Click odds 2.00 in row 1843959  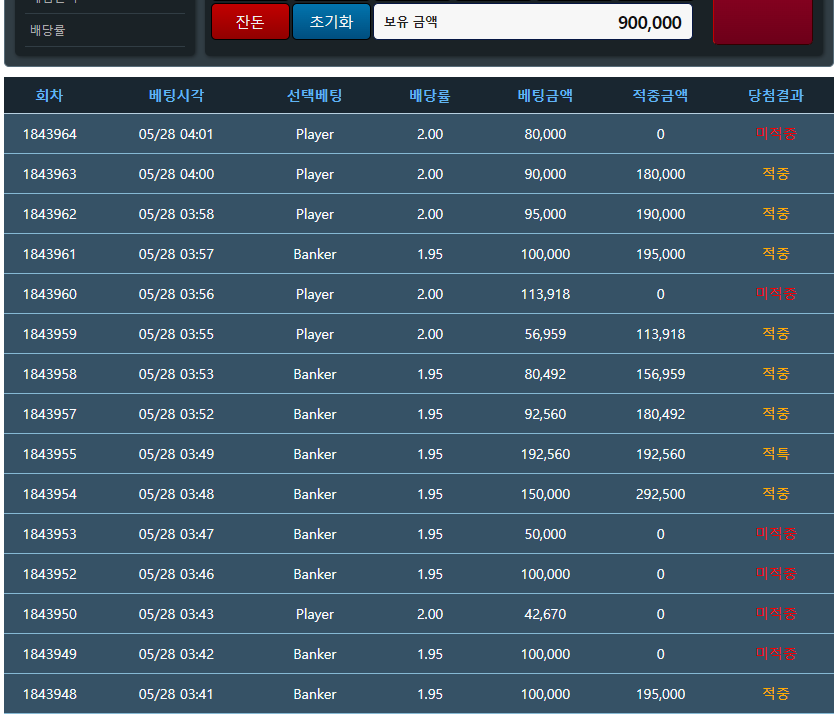430,334
